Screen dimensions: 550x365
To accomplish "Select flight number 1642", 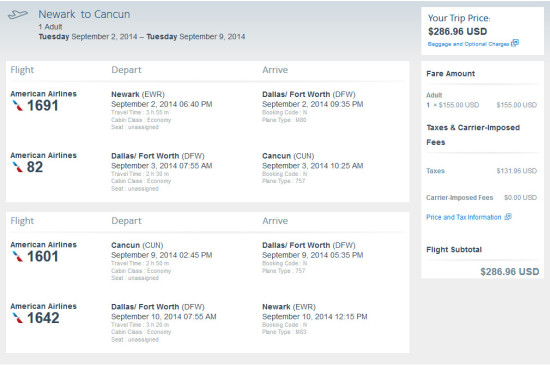I will pyautogui.click(x=43, y=318).
